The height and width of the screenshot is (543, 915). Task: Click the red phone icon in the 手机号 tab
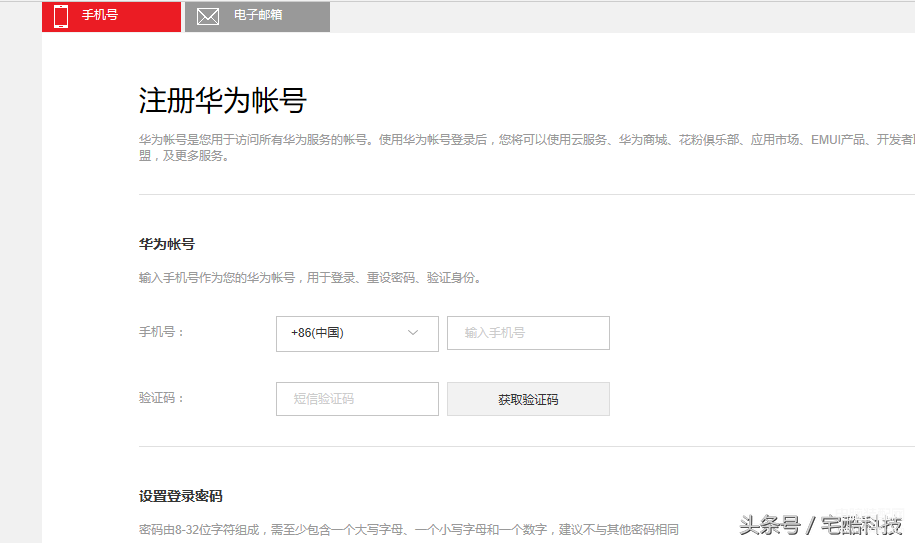click(61, 16)
